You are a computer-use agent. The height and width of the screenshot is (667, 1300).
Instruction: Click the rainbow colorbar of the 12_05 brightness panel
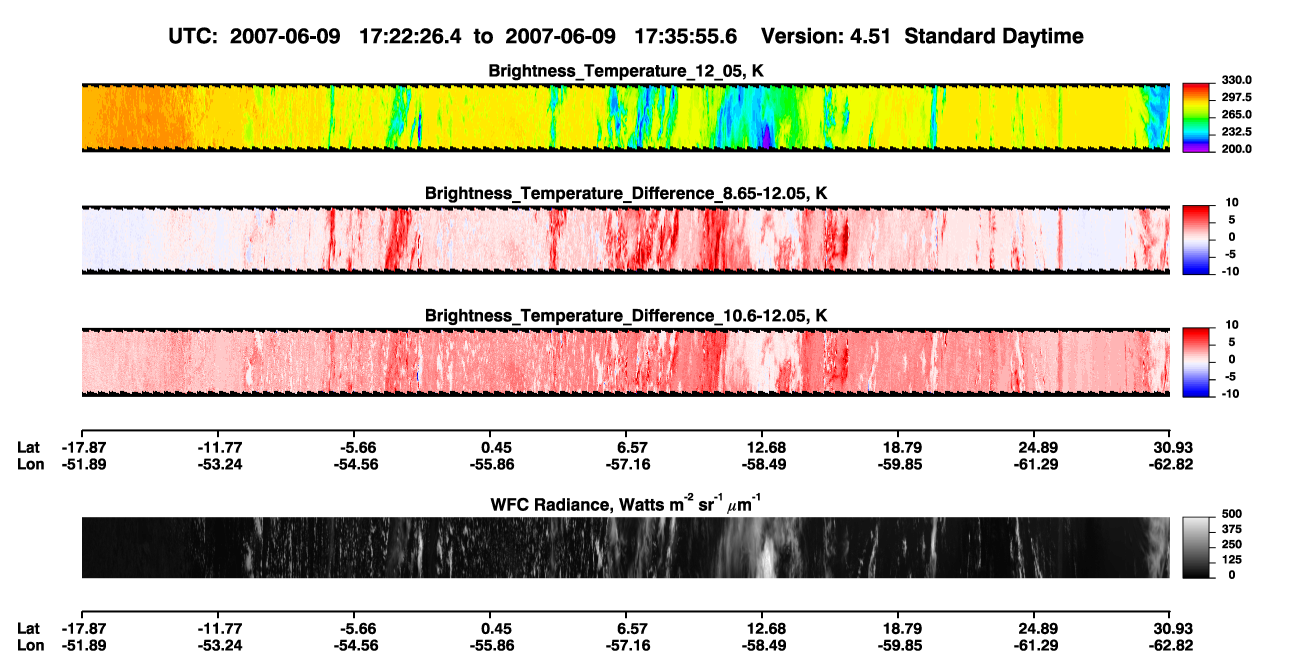(1196, 117)
